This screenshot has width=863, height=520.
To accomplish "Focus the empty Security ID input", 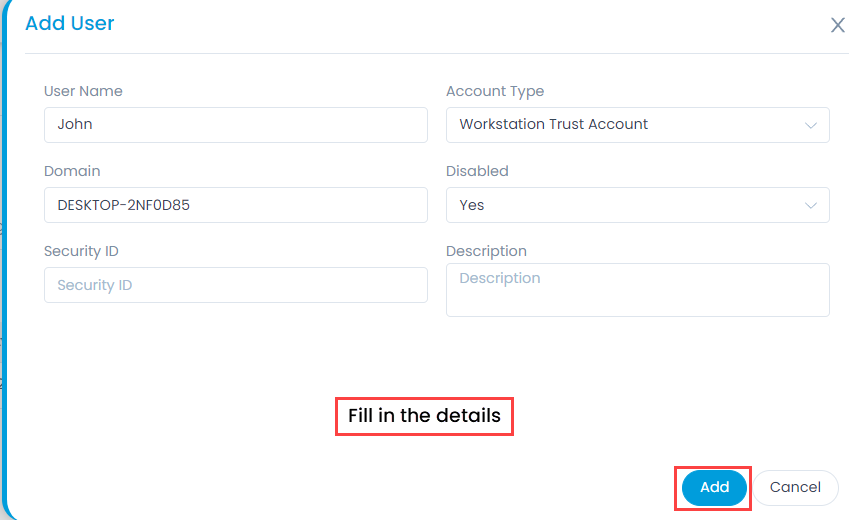I will point(236,285).
